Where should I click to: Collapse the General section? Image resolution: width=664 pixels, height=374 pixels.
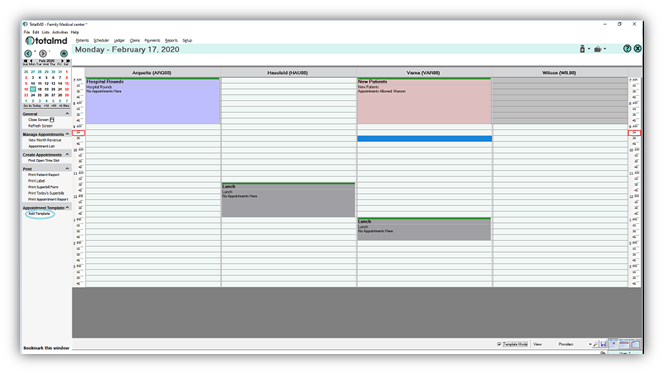click(x=67, y=114)
